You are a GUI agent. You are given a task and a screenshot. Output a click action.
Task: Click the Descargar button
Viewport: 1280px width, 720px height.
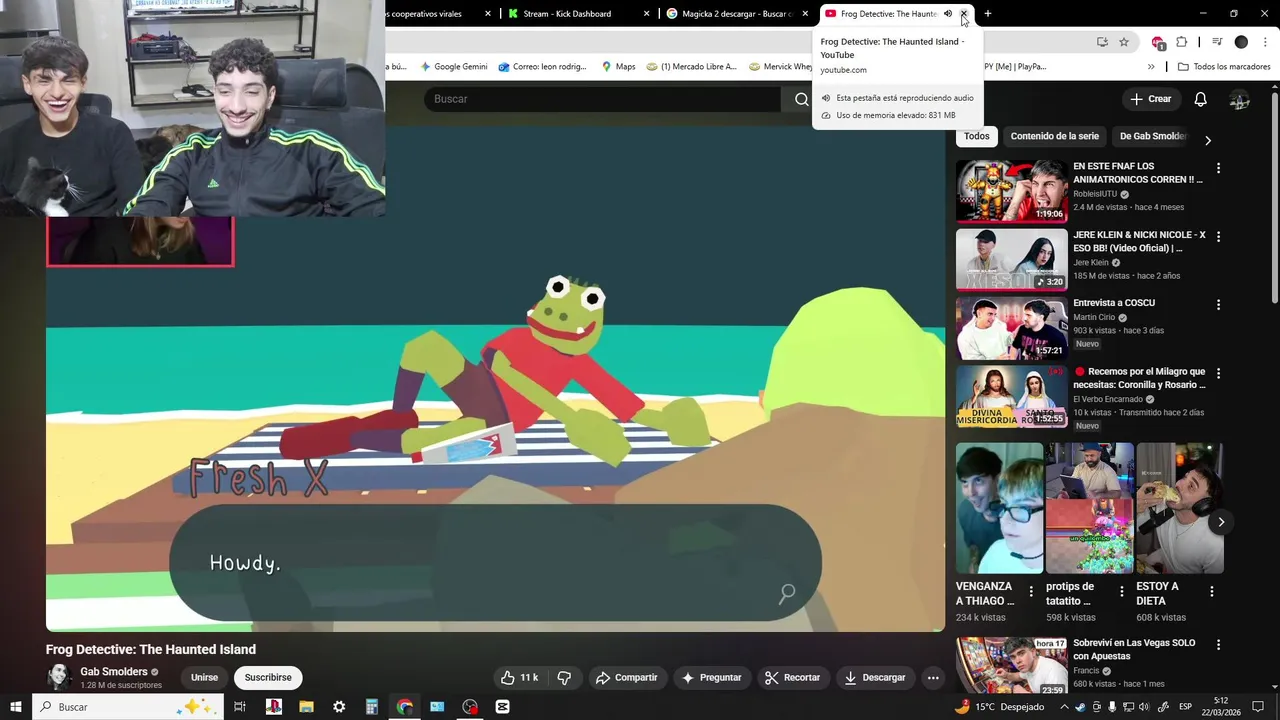[x=875, y=678]
